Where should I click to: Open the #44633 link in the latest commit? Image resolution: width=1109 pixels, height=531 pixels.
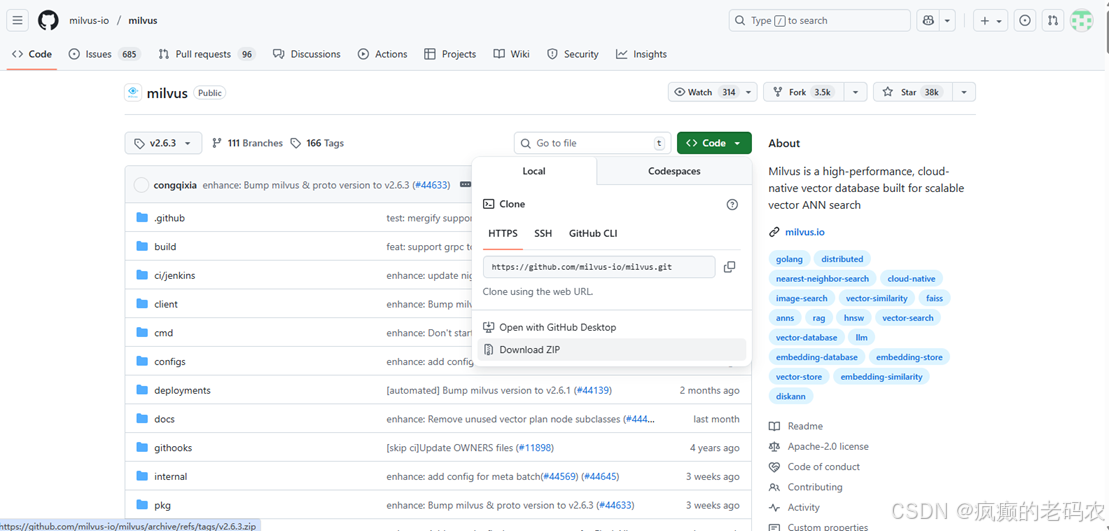431,185
